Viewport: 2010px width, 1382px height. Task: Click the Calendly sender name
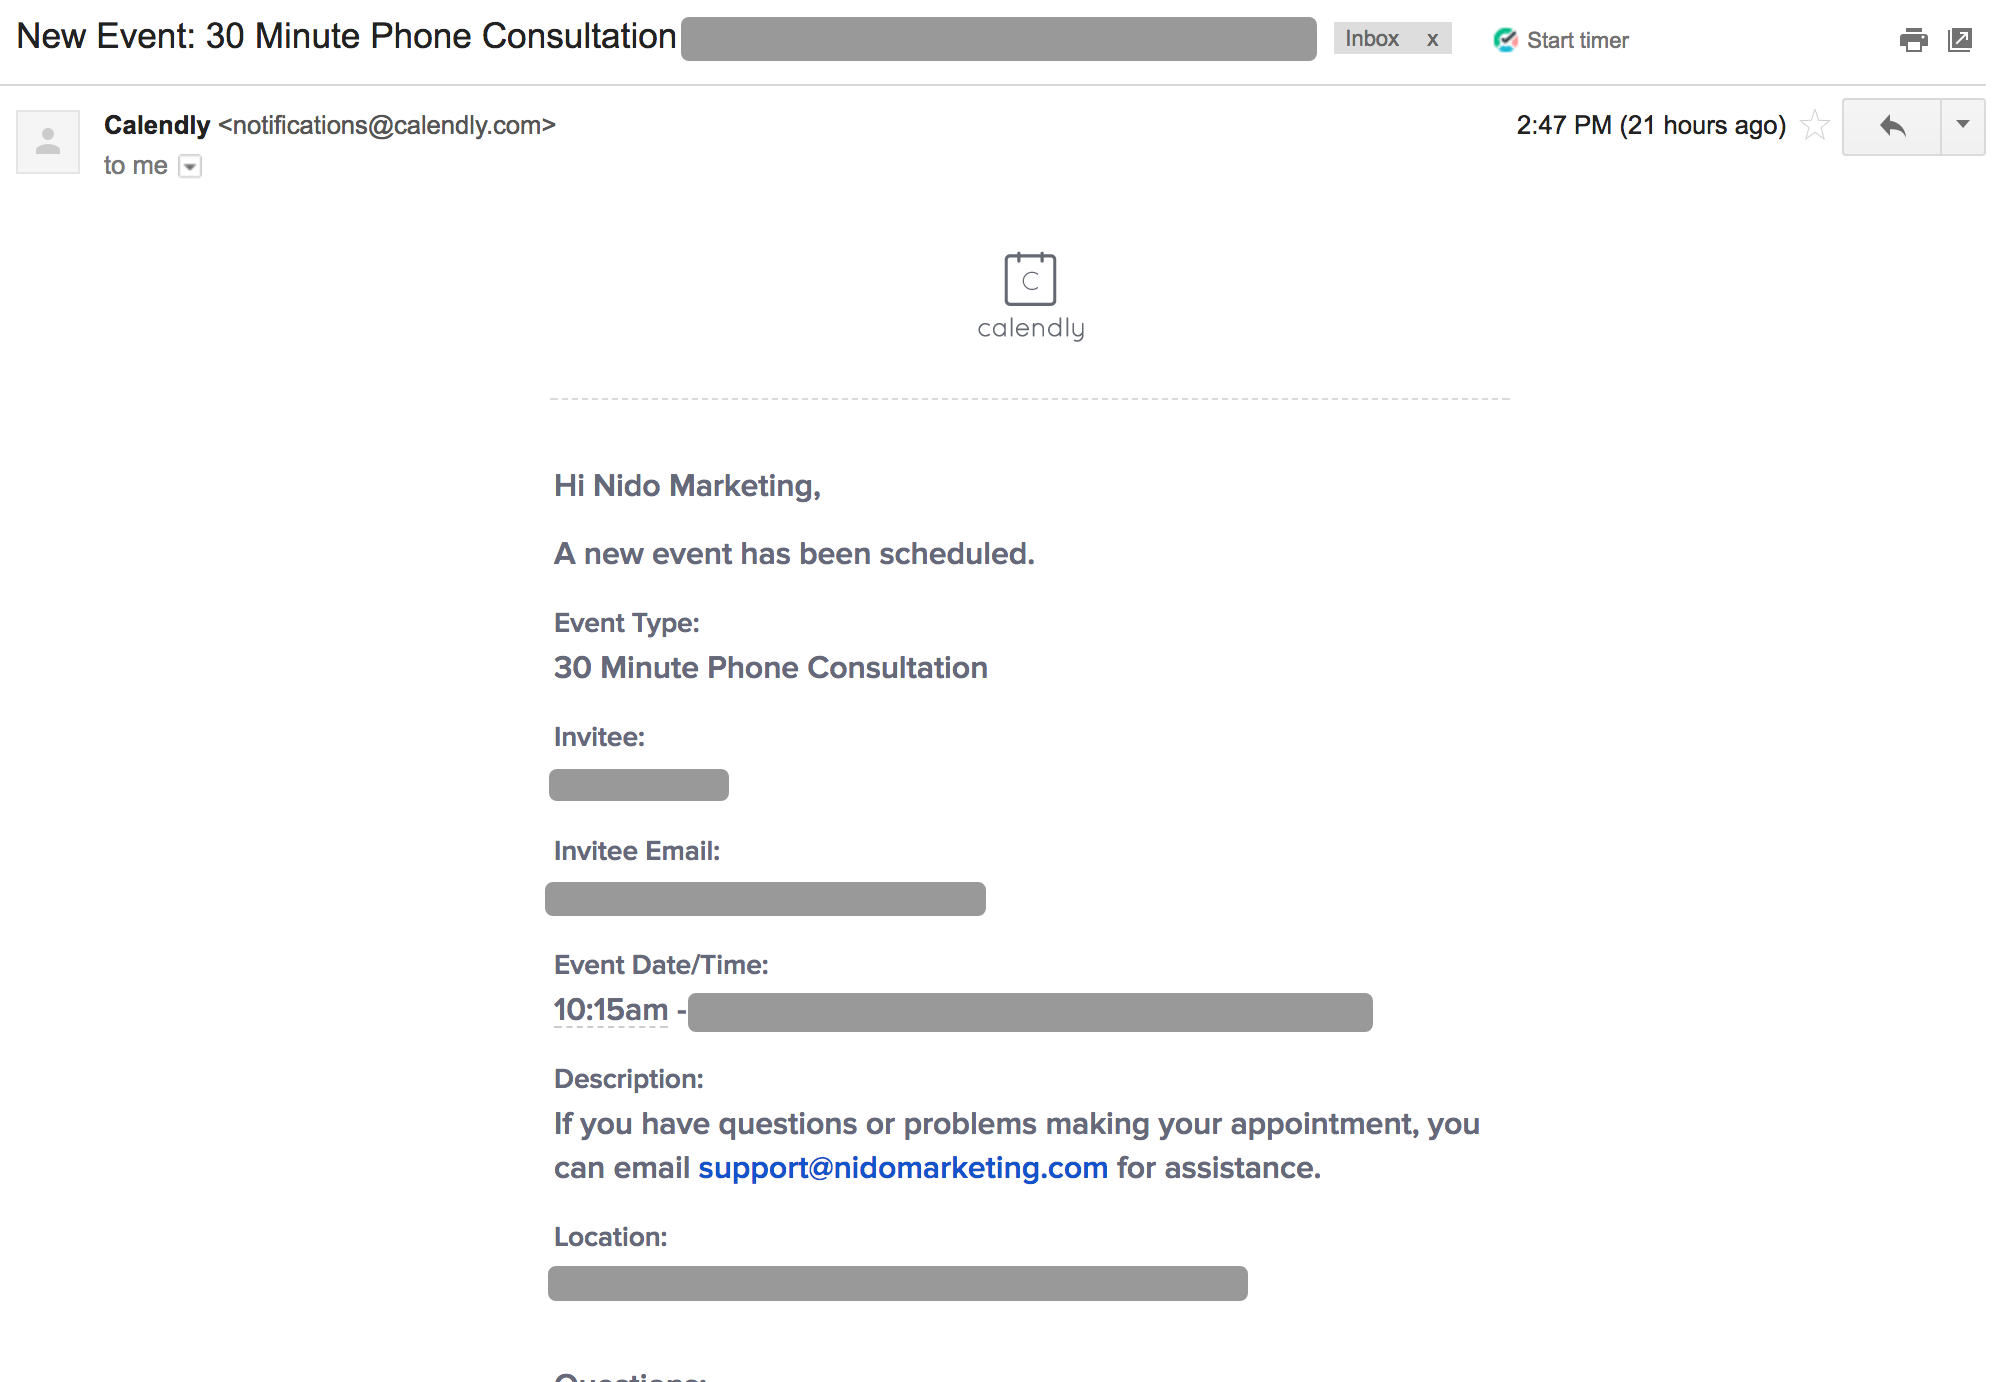157,125
